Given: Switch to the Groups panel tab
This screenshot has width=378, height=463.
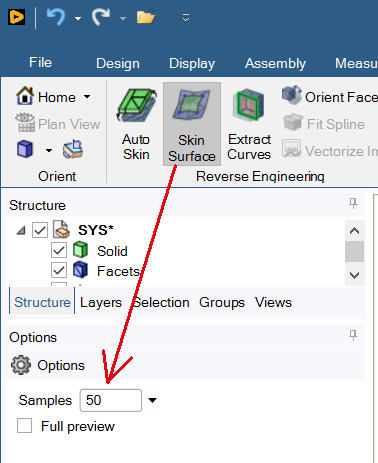Looking at the screenshot, I should 222,303.
